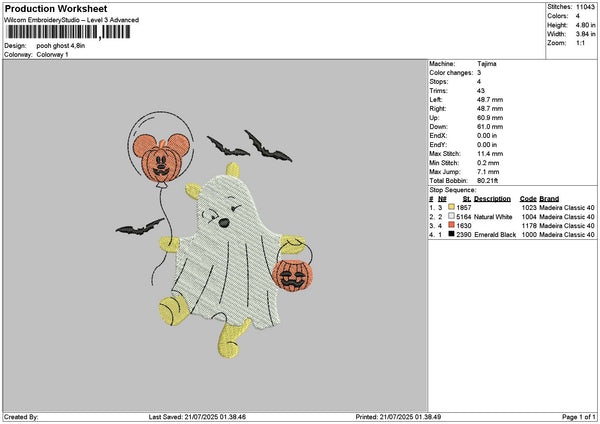This screenshot has width=600, height=424.
Task: Click the Trims value 43
Action: (481, 91)
